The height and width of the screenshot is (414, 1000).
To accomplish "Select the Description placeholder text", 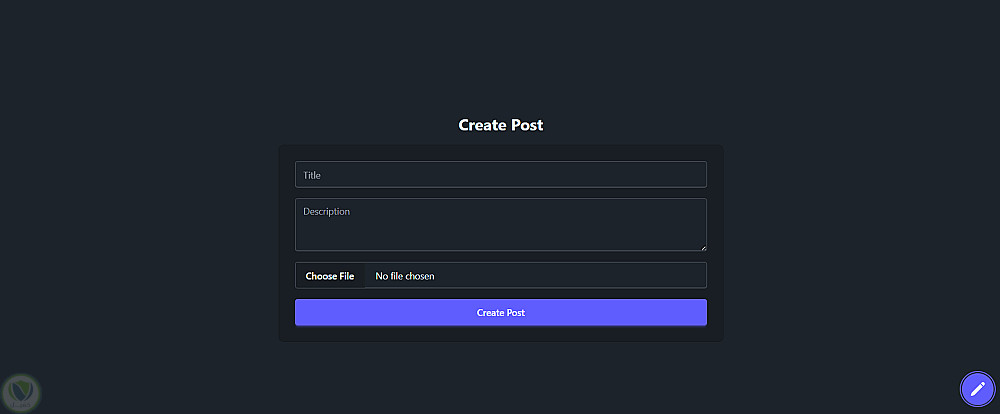I will [x=327, y=212].
